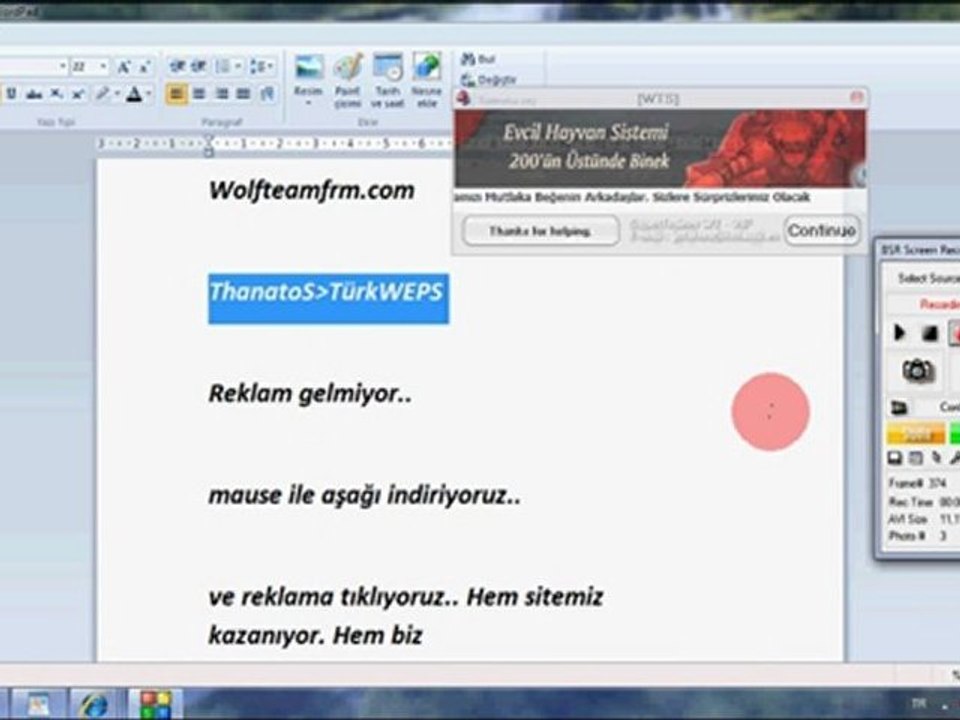
Task: Toggle superscript formatting
Action: (x=78, y=94)
